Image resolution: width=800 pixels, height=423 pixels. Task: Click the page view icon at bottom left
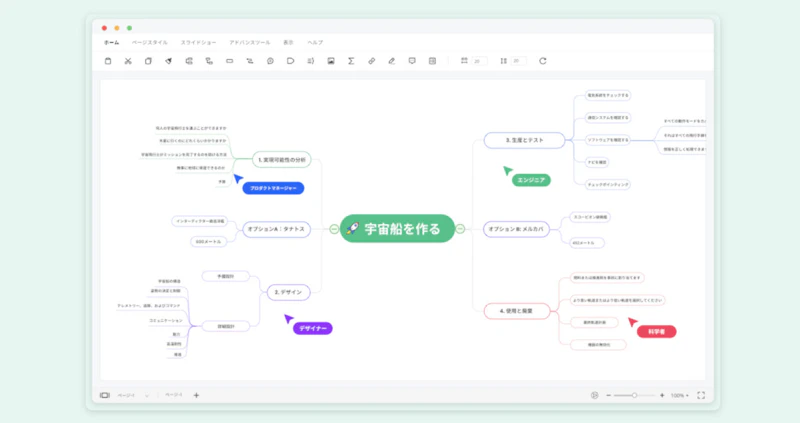coord(105,395)
